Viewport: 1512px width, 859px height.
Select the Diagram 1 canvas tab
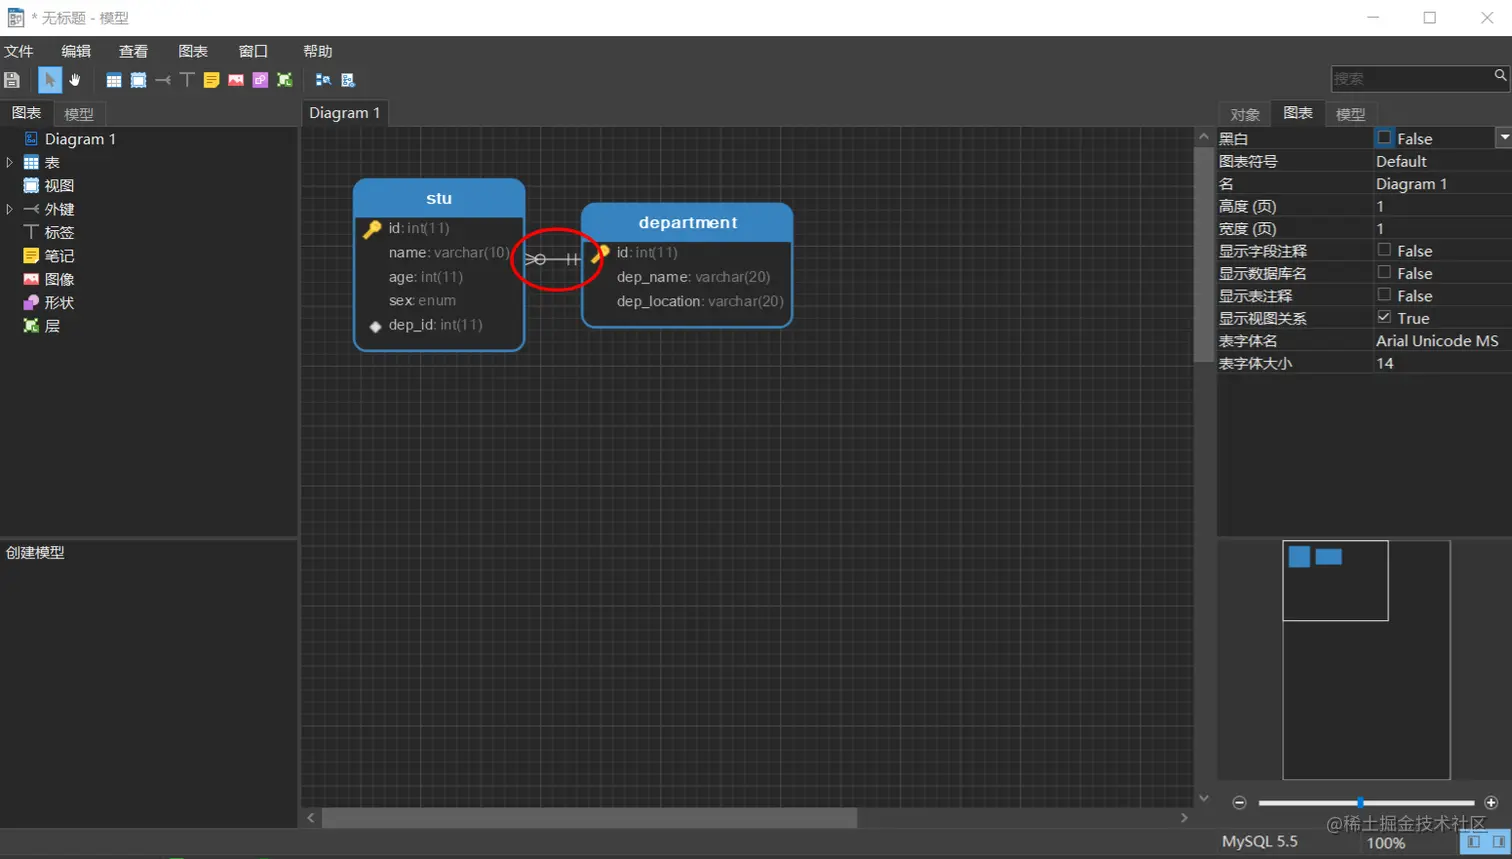(345, 113)
